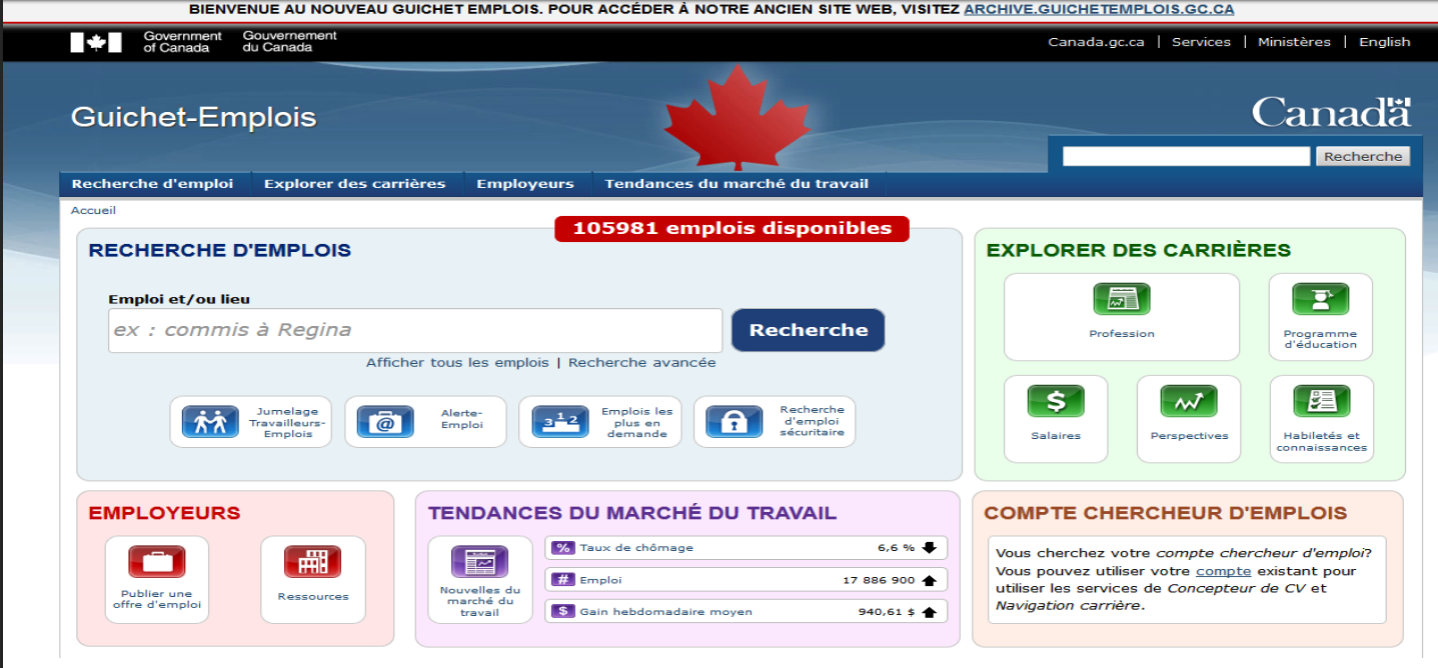Switch language with the English link

[1385, 42]
